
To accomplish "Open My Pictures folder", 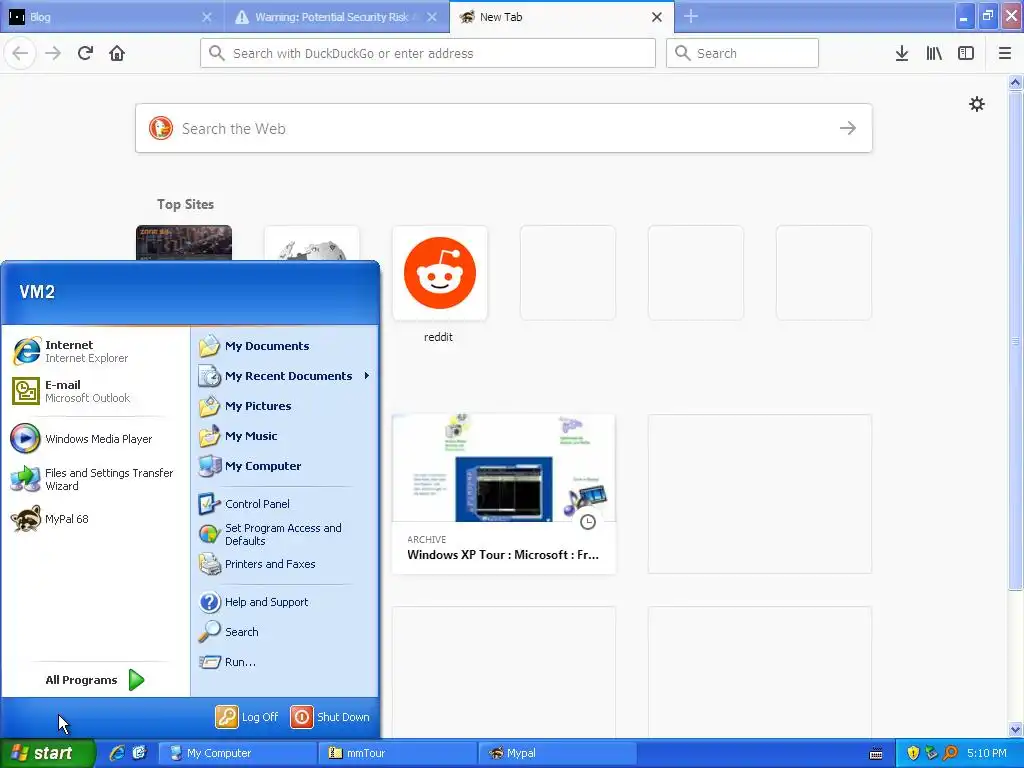I will [284, 406].
